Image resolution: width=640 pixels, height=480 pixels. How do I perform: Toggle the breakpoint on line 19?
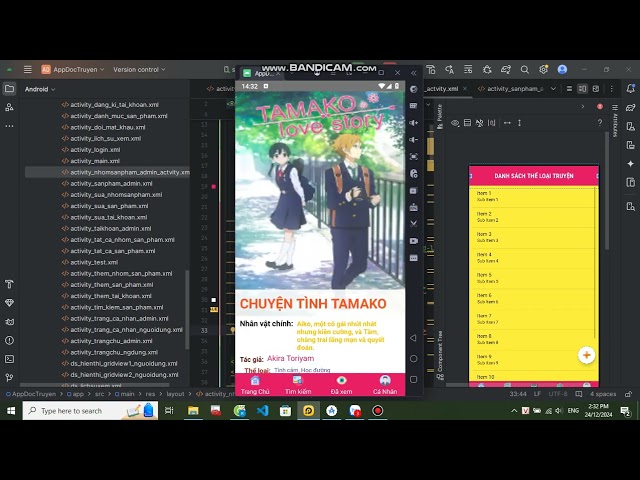(213, 187)
